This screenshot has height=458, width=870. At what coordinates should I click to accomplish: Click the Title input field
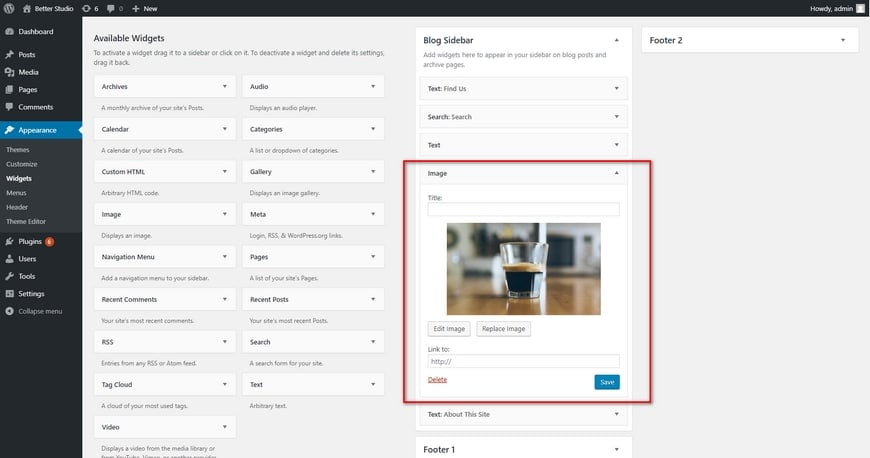click(x=524, y=209)
